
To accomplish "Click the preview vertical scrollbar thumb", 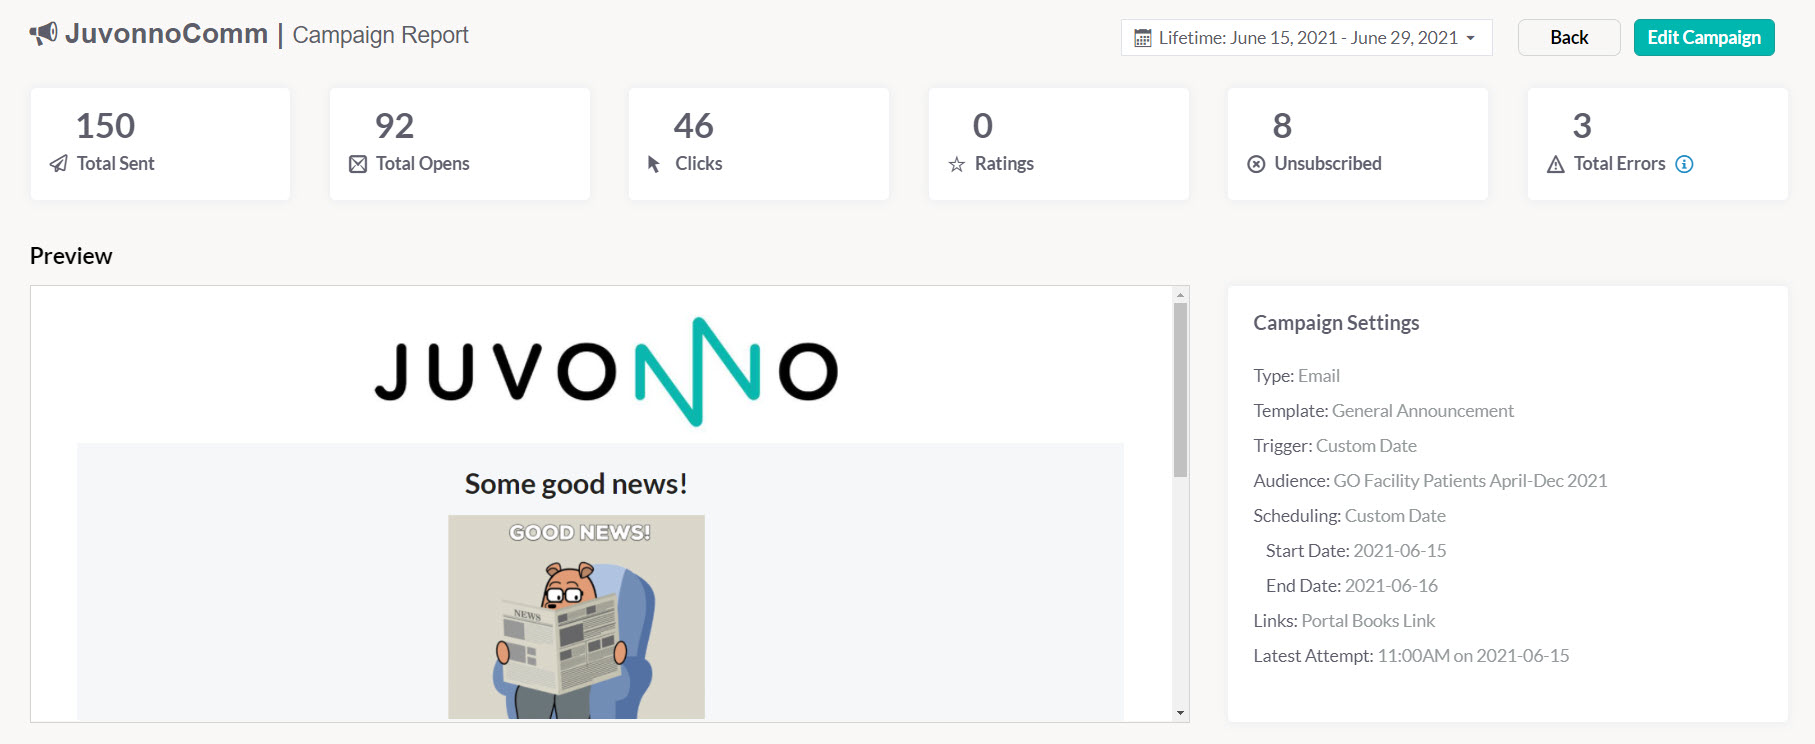I will pyautogui.click(x=1181, y=390).
